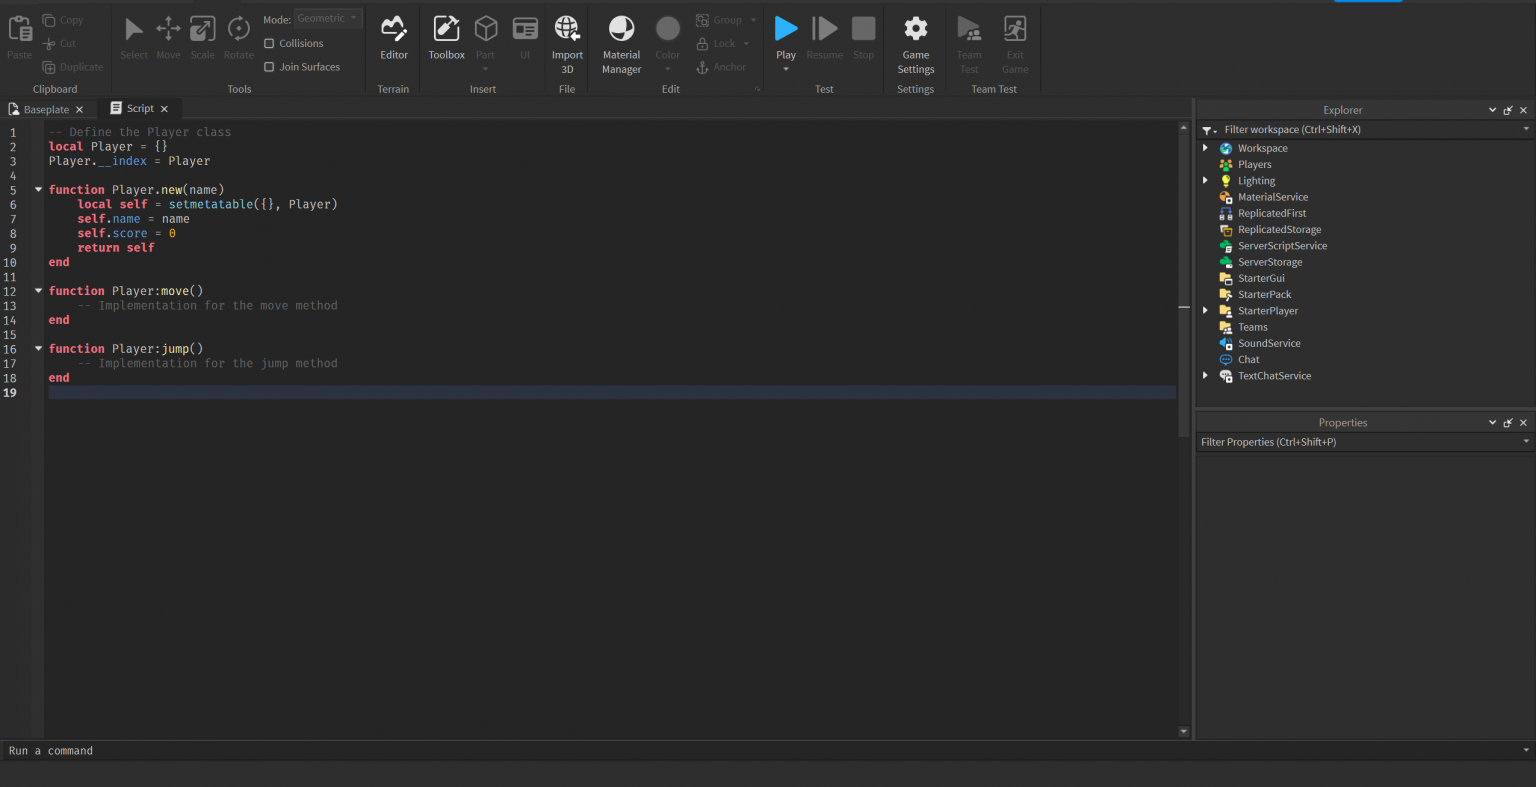The image size is (1536, 787).
Task: Open the Mode dropdown showing Geometric
Action: [x=327, y=18]
